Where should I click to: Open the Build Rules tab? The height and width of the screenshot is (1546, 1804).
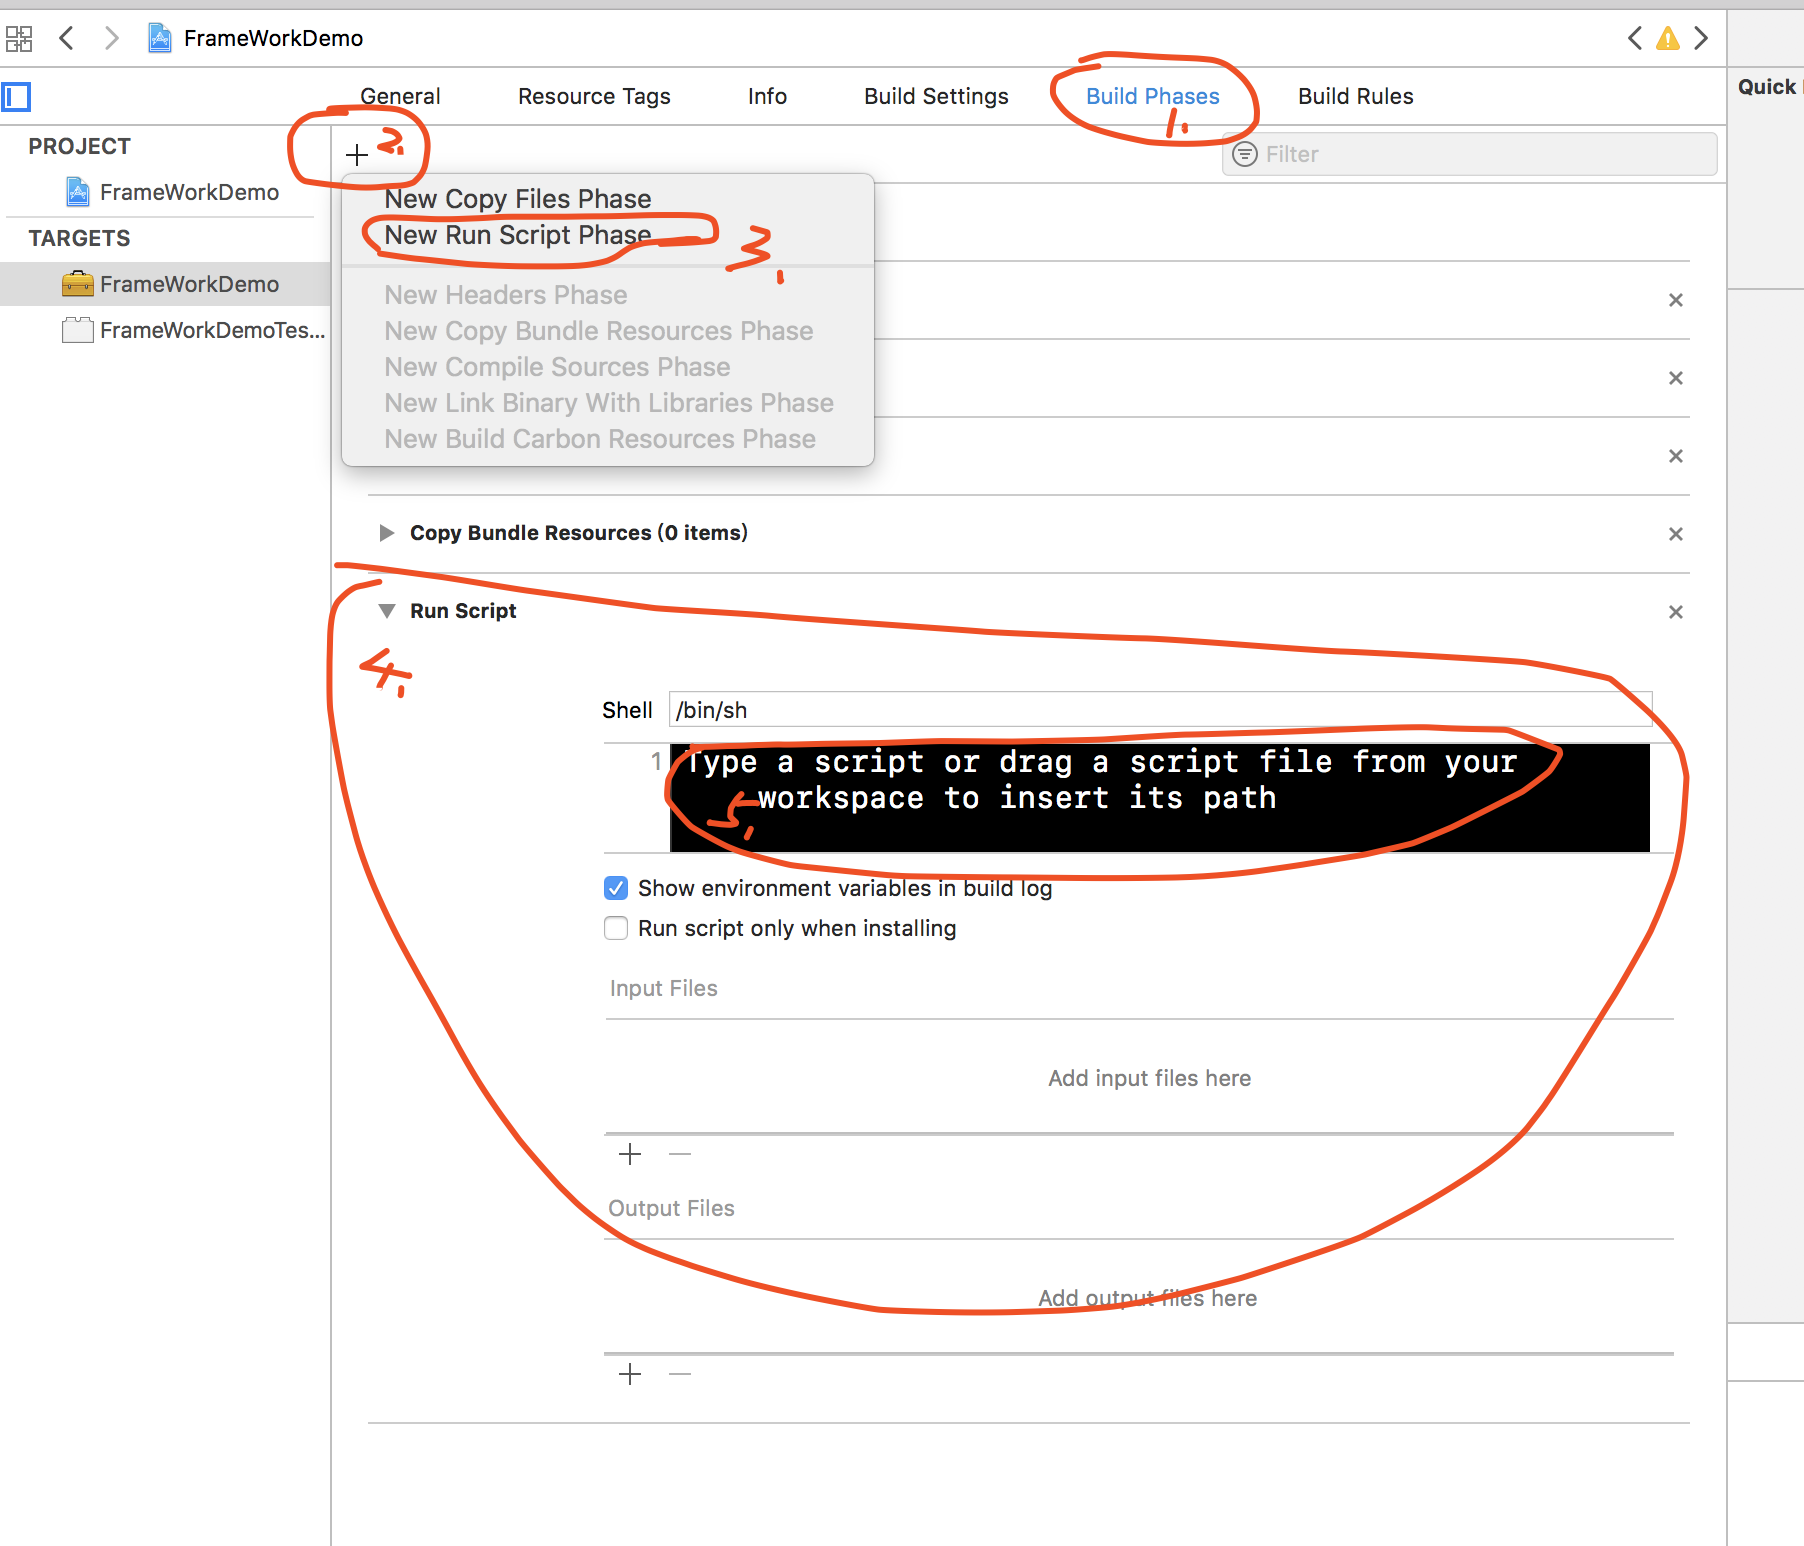tap(1355, 96)
